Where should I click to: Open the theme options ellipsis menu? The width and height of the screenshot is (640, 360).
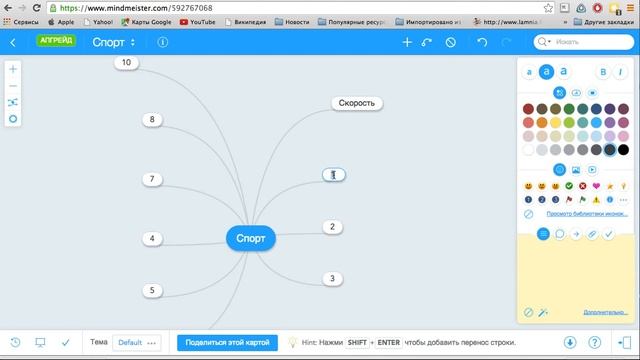coord(151,343)
